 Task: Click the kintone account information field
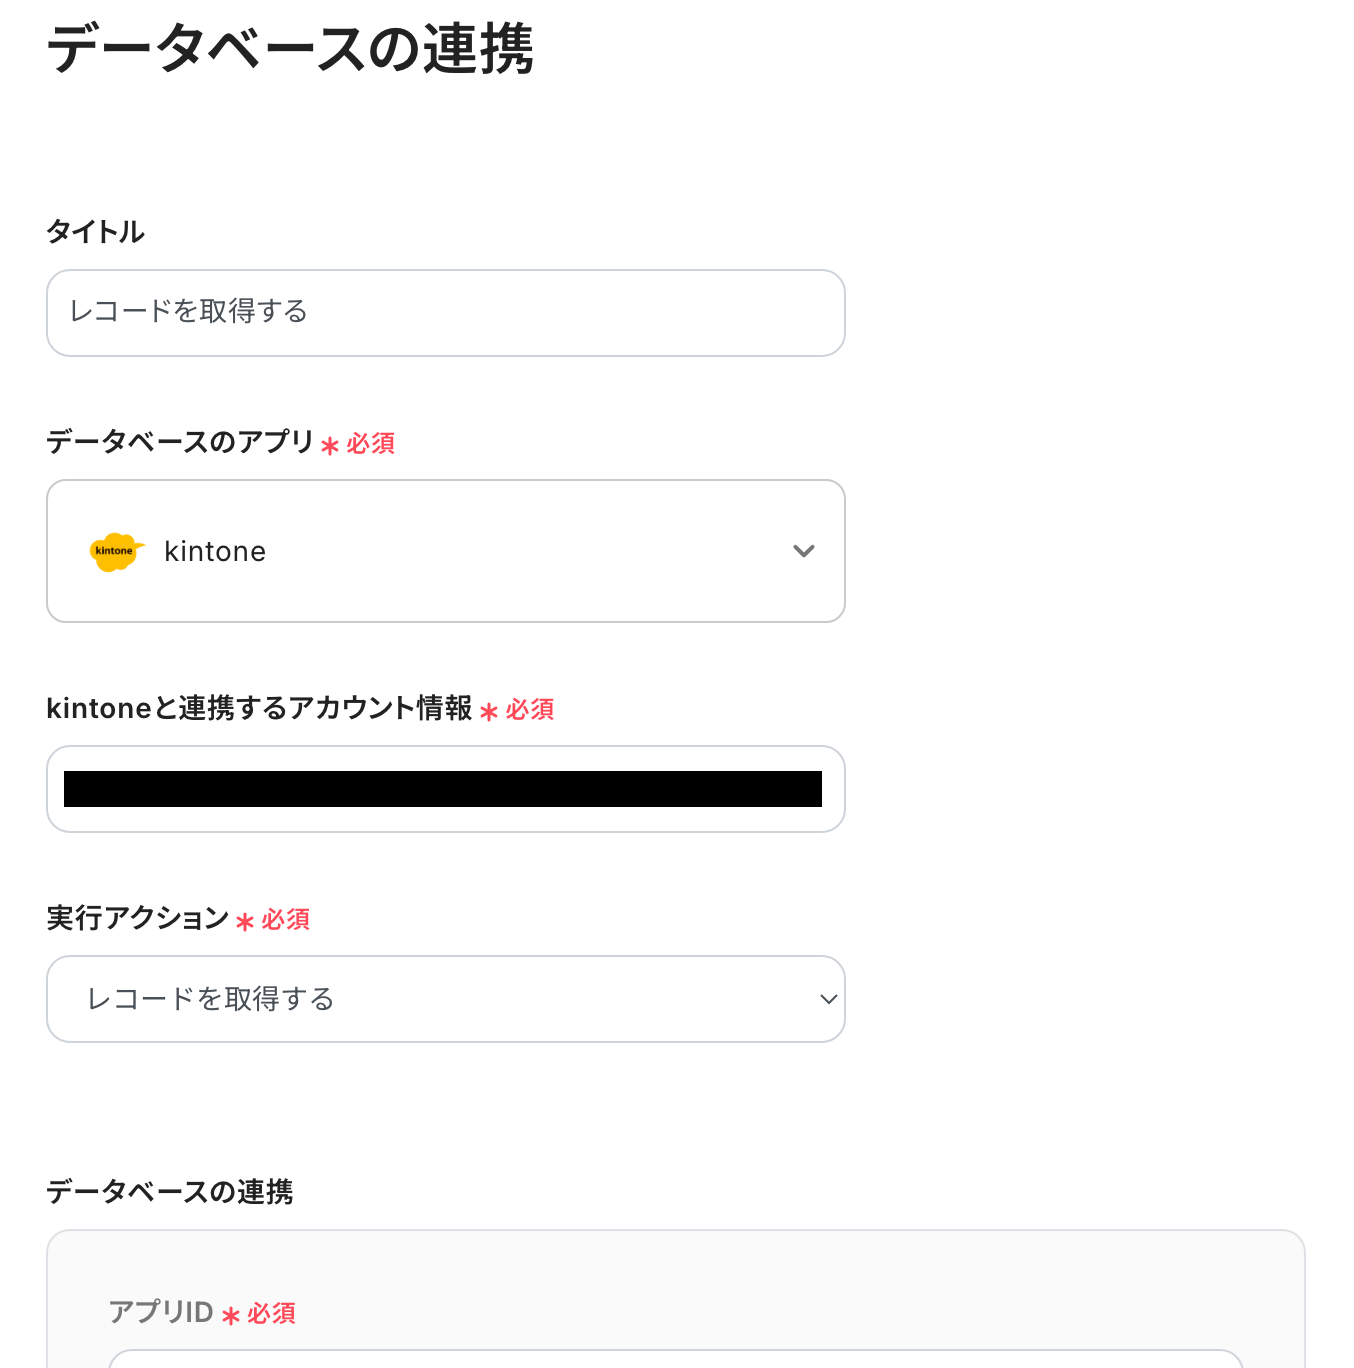click(445, 789)
